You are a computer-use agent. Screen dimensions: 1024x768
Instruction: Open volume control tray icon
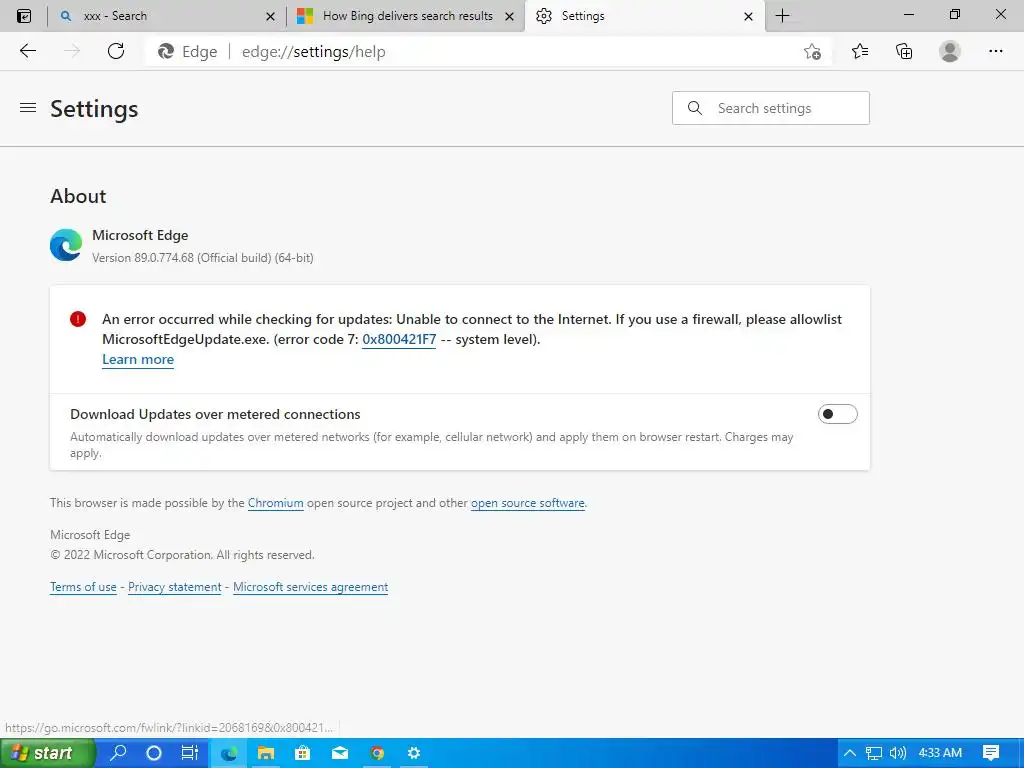(897, 753)
